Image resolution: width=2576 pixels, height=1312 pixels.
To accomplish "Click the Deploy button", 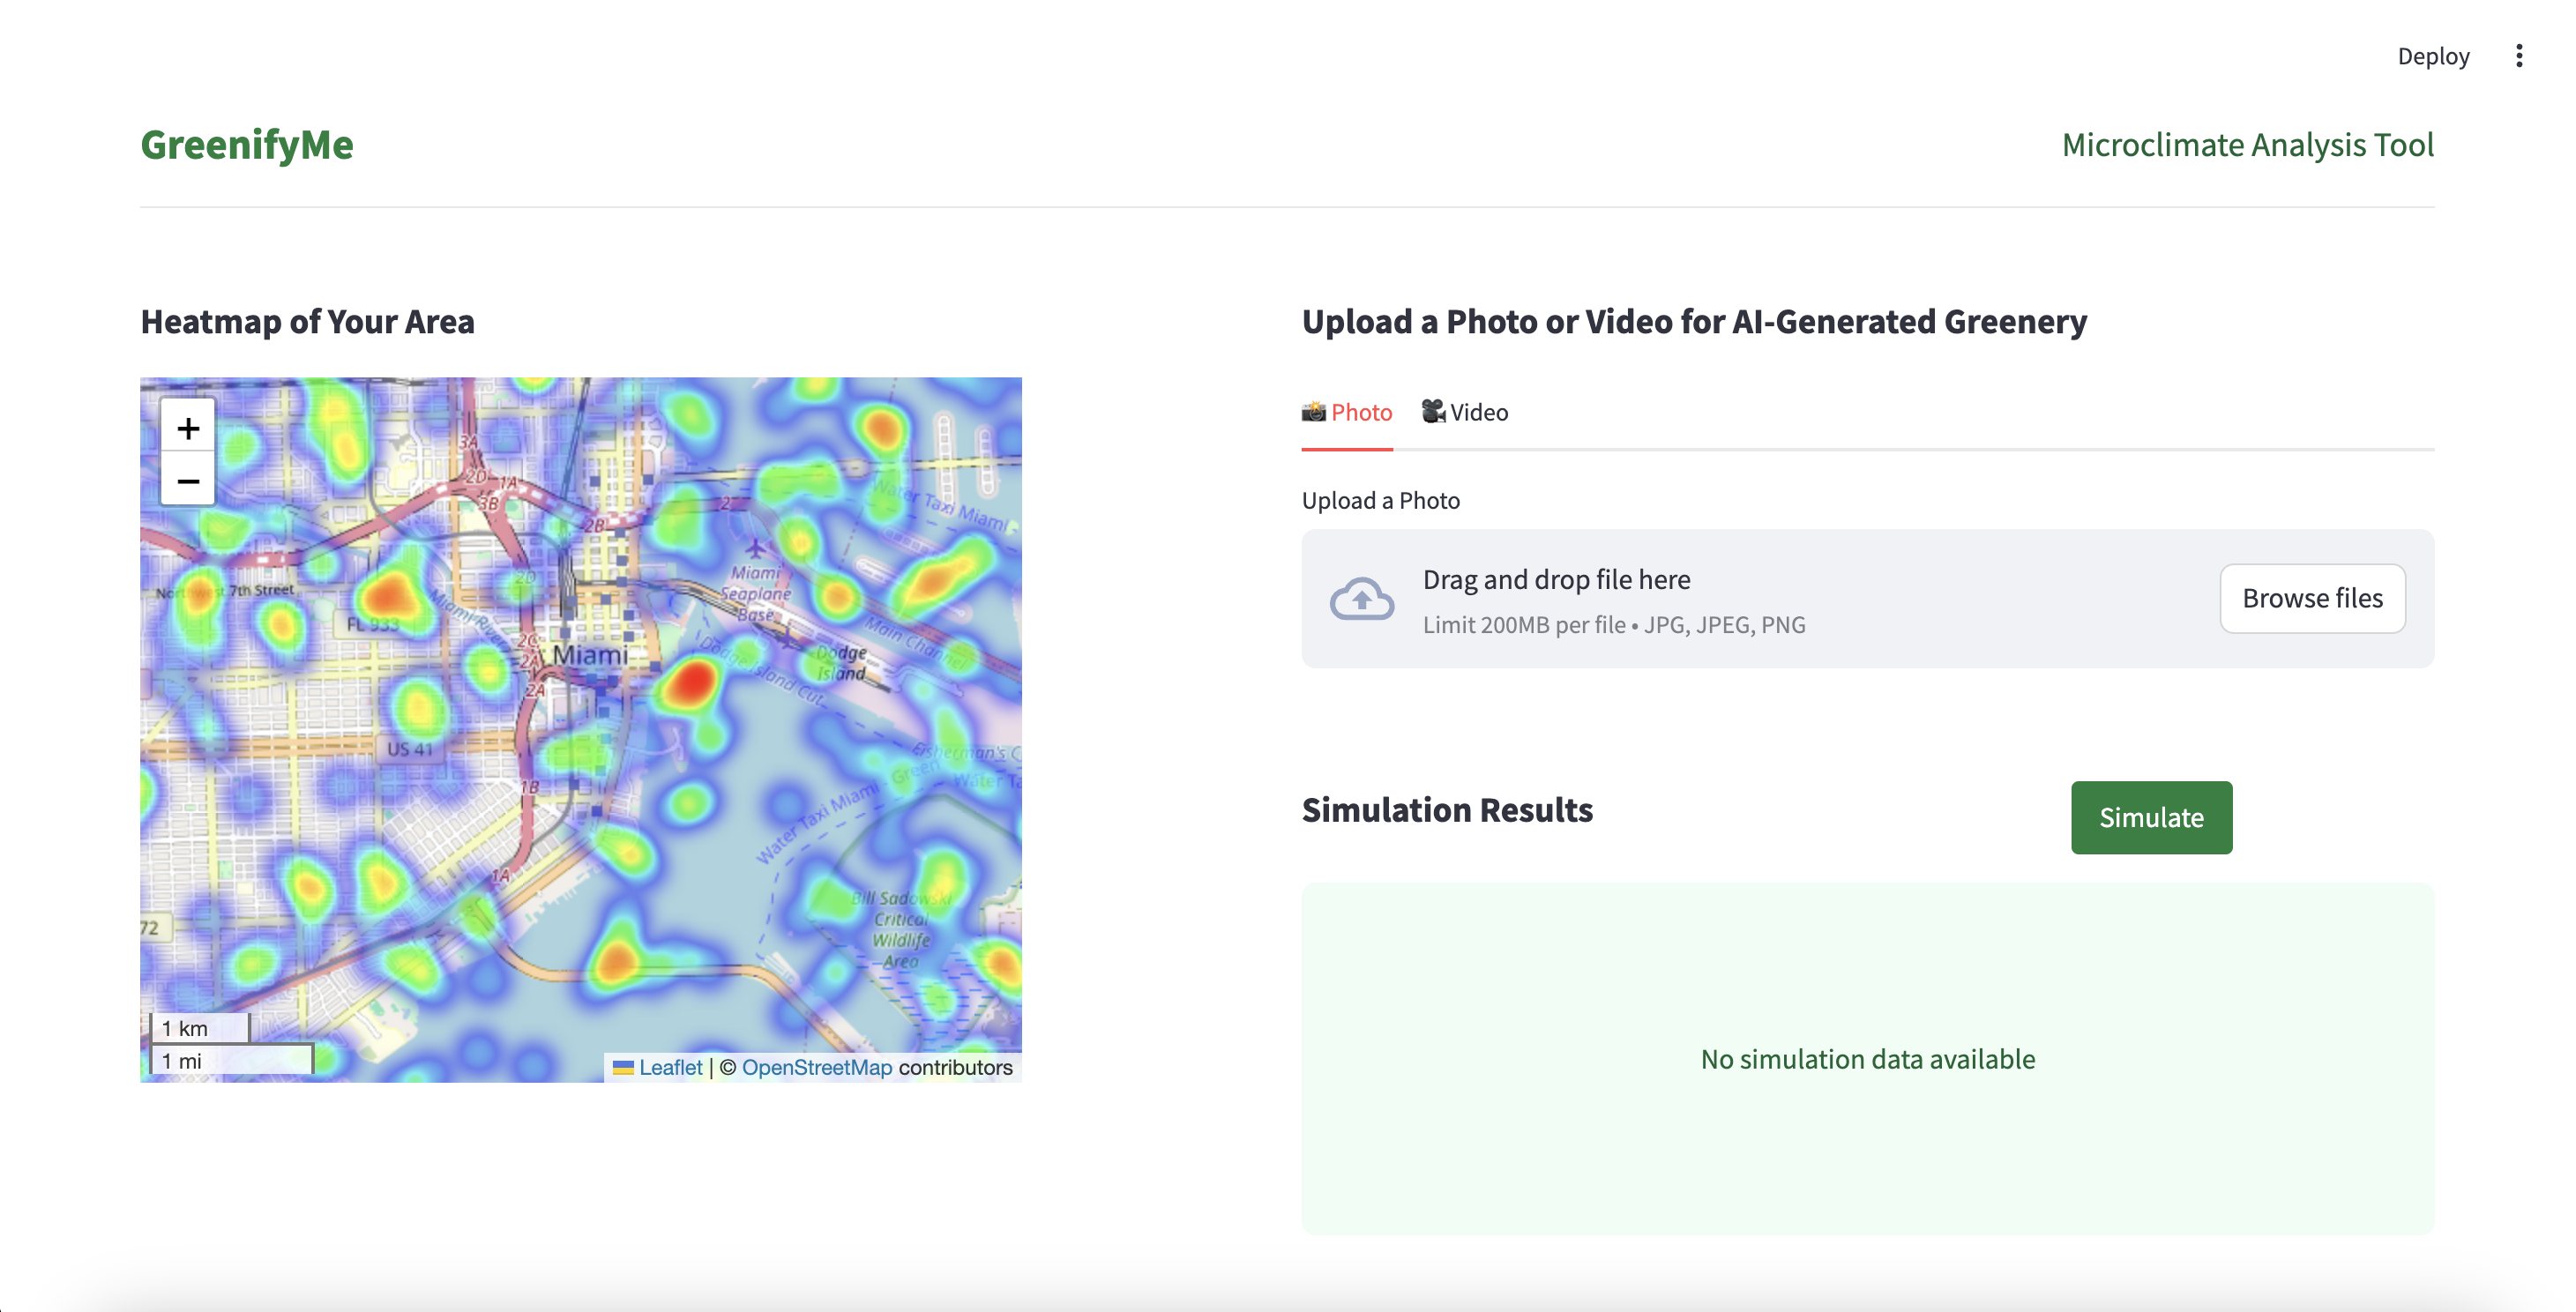I will pos(2432,56).
